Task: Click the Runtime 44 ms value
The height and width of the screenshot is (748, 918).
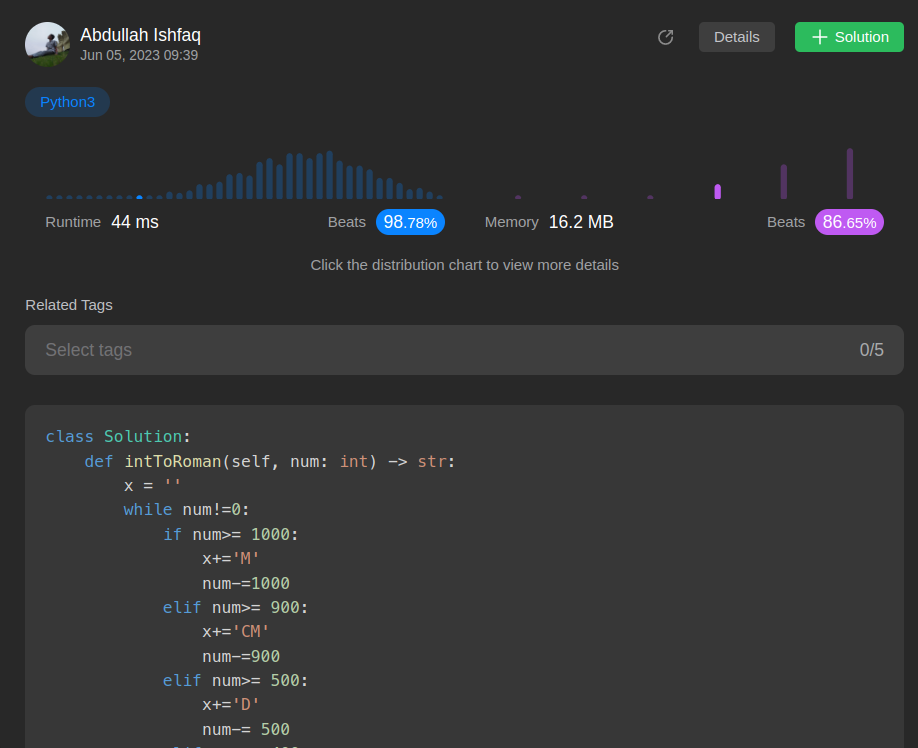Action: click(x=134, y=222)
